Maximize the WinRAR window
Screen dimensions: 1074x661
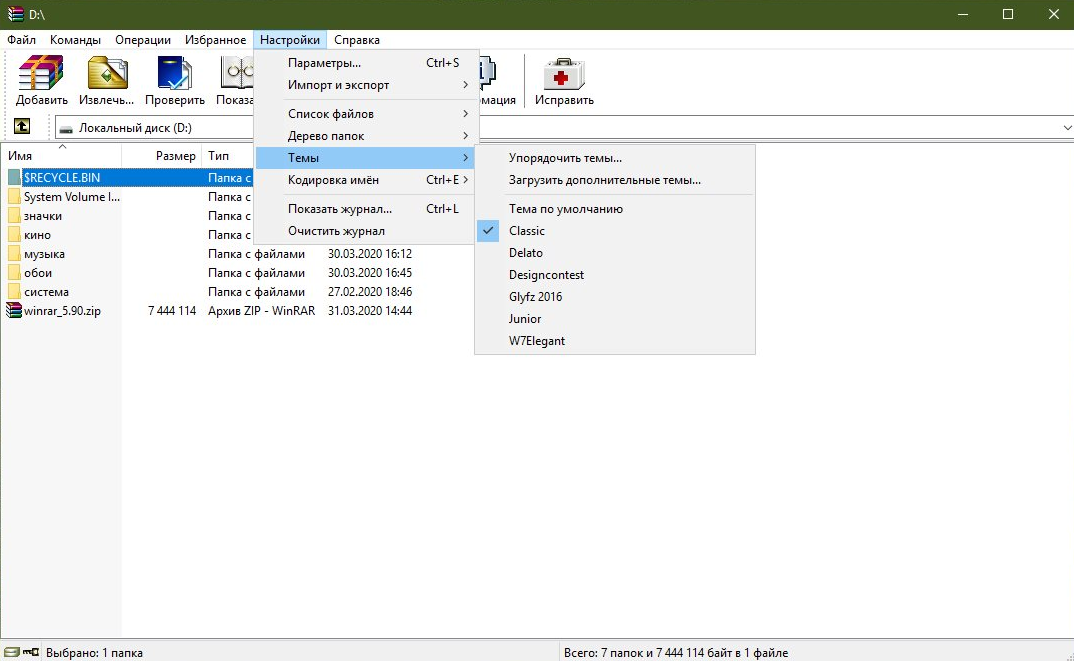point(1008,14)
